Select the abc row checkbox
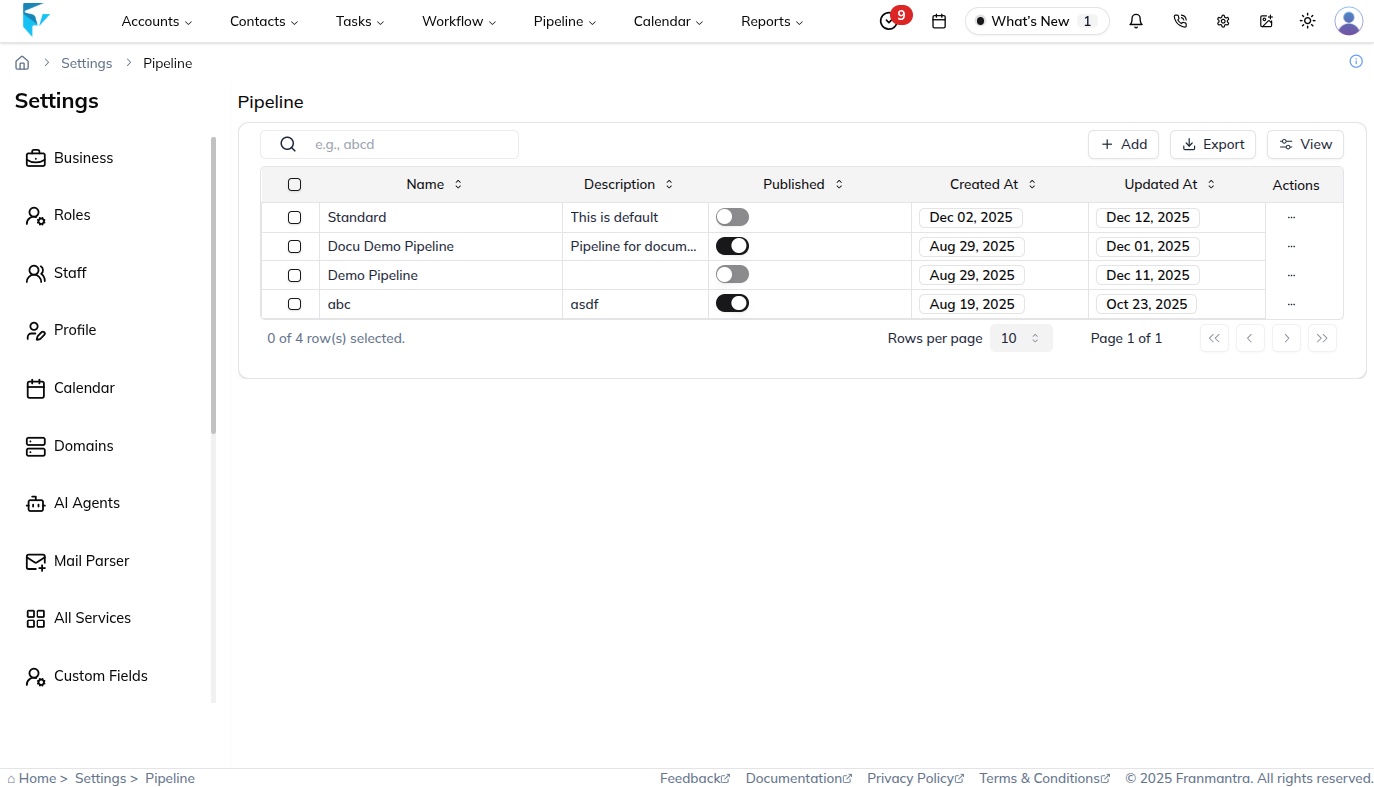The width and height of the screenshot is (1374, 787). click(x=294, y=304)
